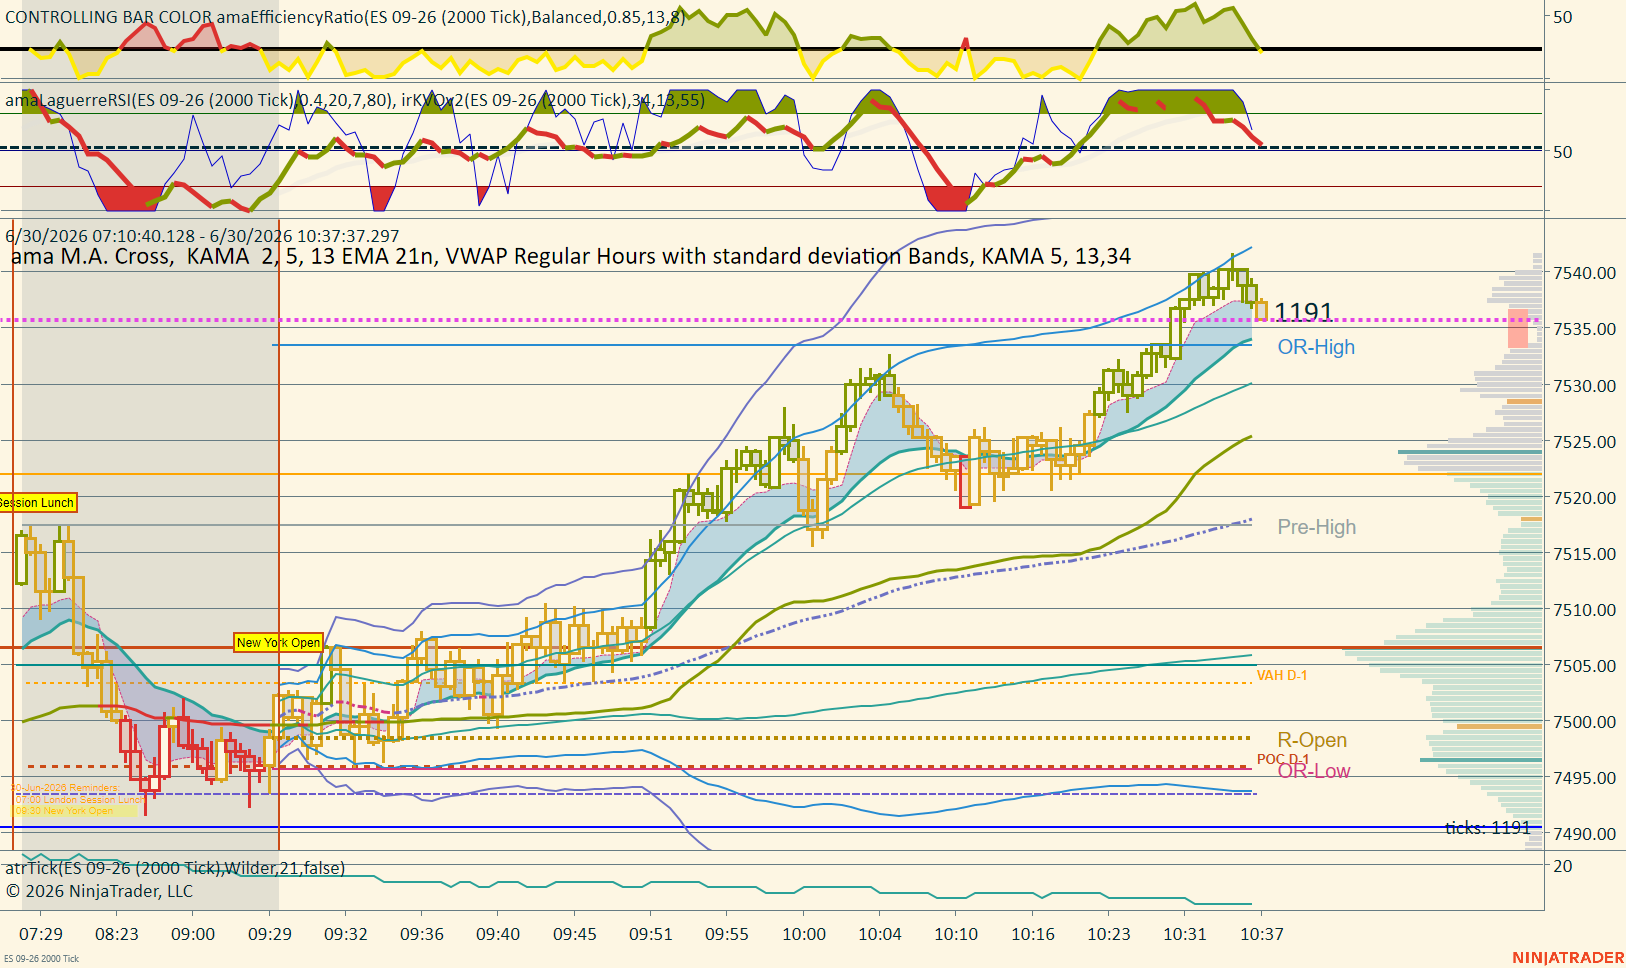This screenshot has width=1626, height=968.
Task: Click the OR-Low level label
Action: 1314,771
